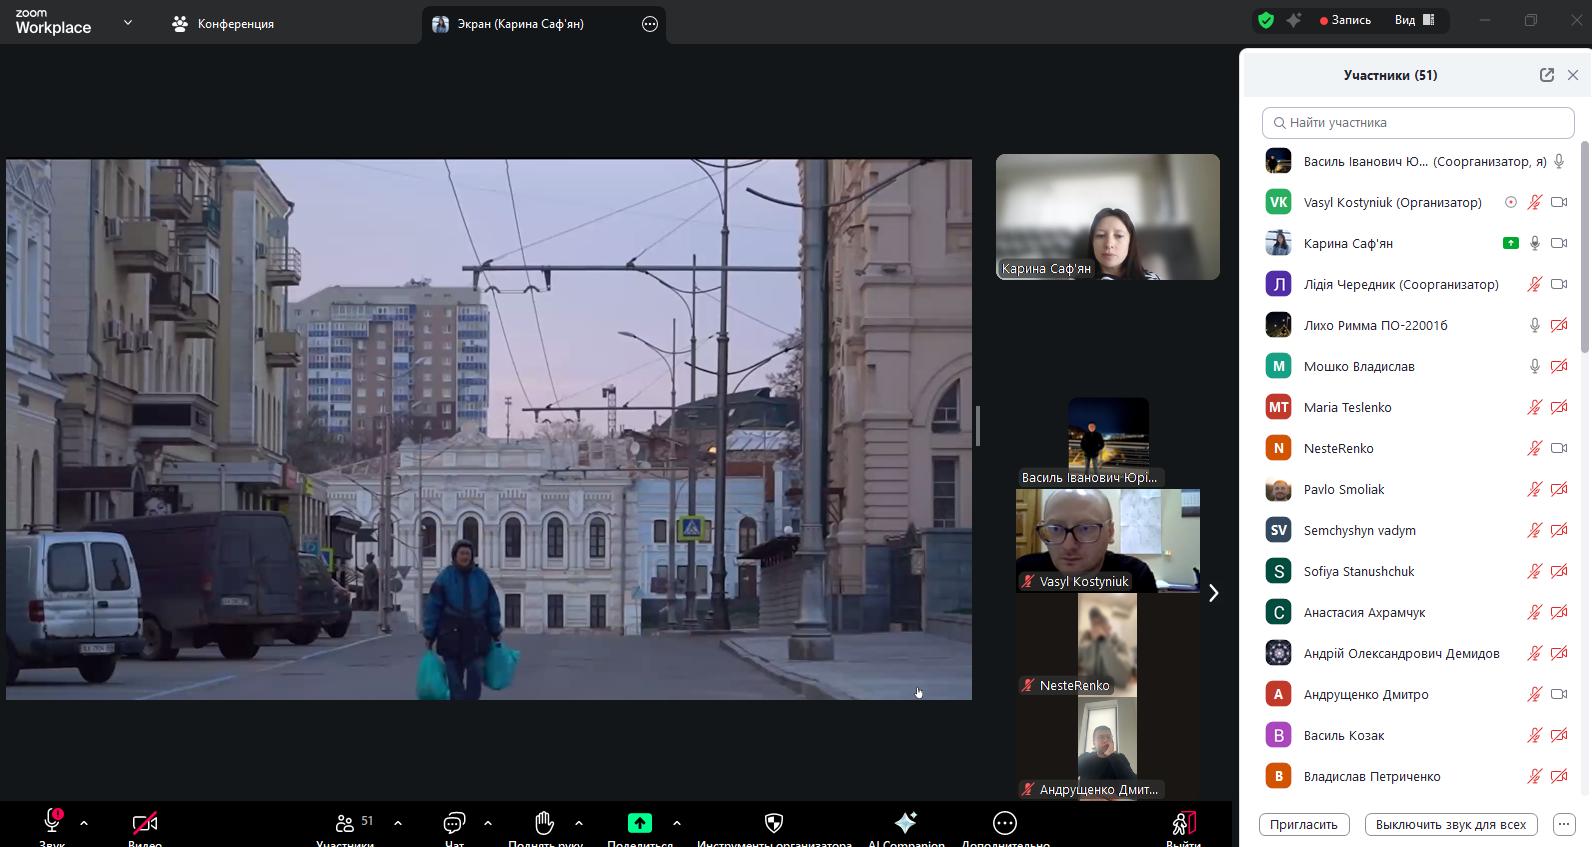1592x847 pixels.
Task: Click the Raise Hand icon
Action: (x=544, y=822)
